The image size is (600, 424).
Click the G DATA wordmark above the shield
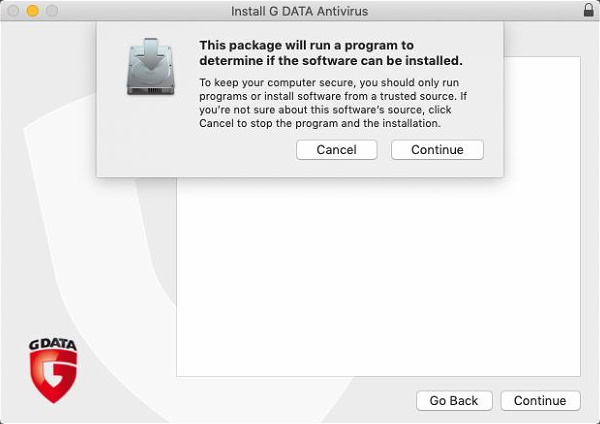[x=53, y=344]
